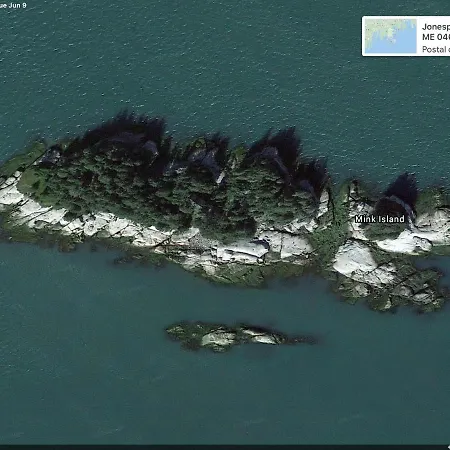This screenshot has height=450, width=450.
Task: Click the Jonesport place name in the card
Action: click(436, 27)
